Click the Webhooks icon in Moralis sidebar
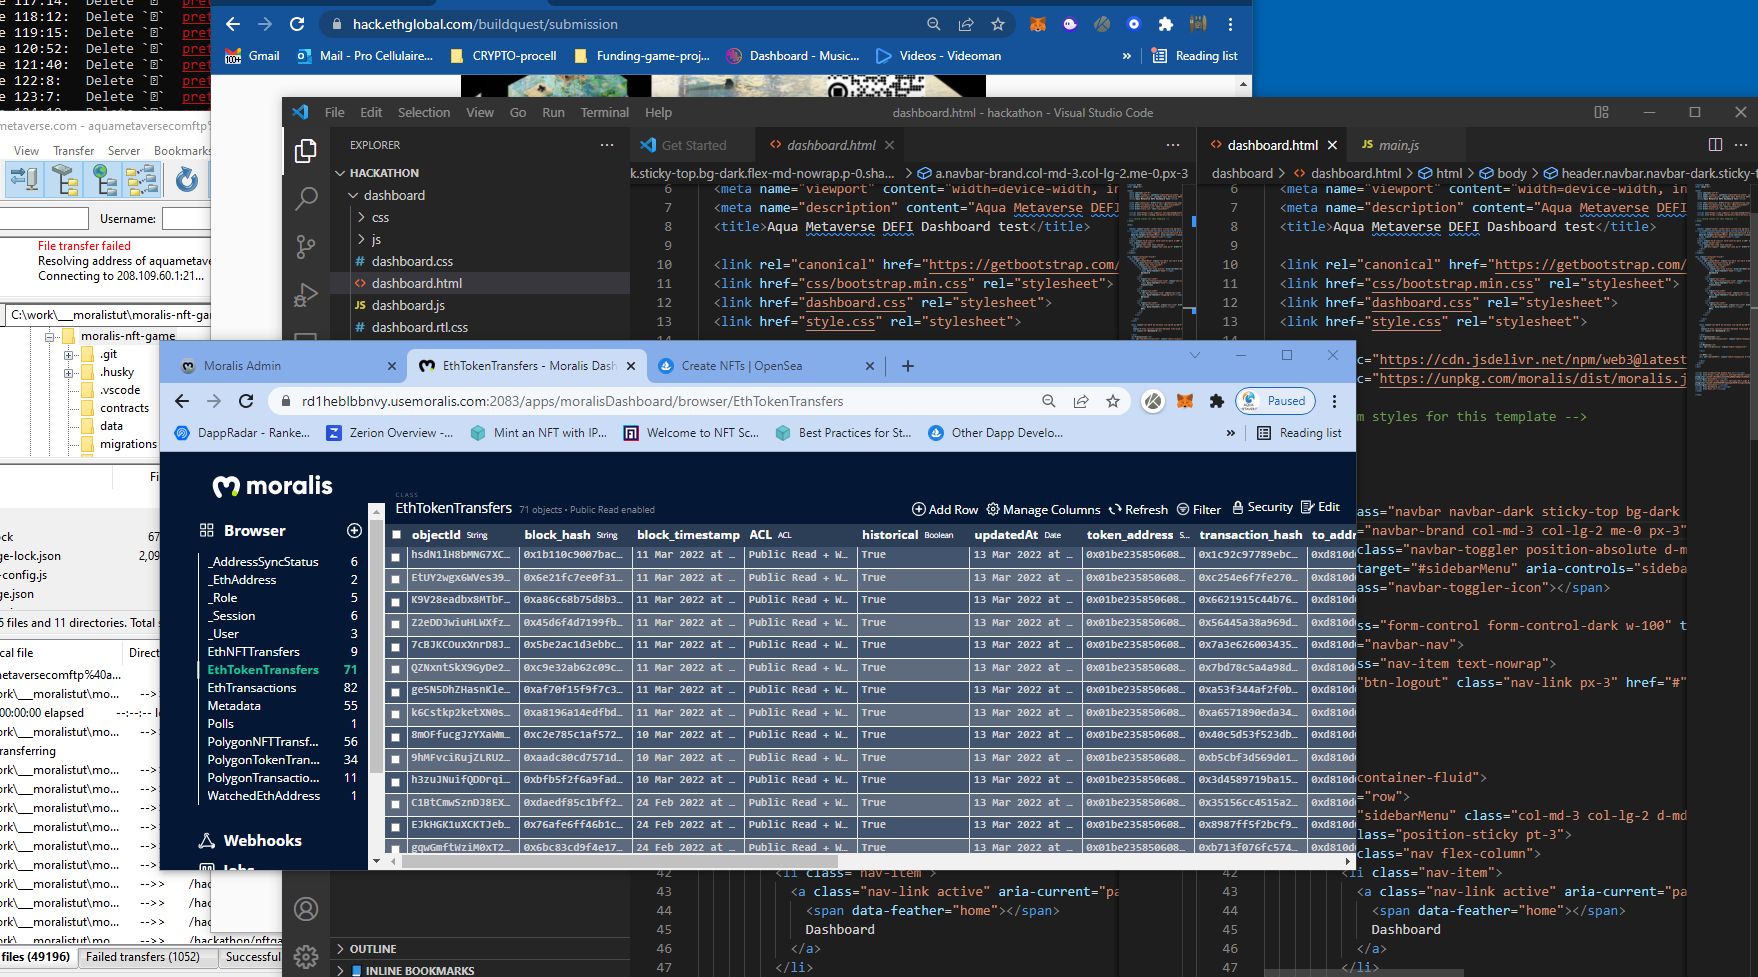Image resolution: width=1758 pixels, height=977 pixels. [207, 840]
